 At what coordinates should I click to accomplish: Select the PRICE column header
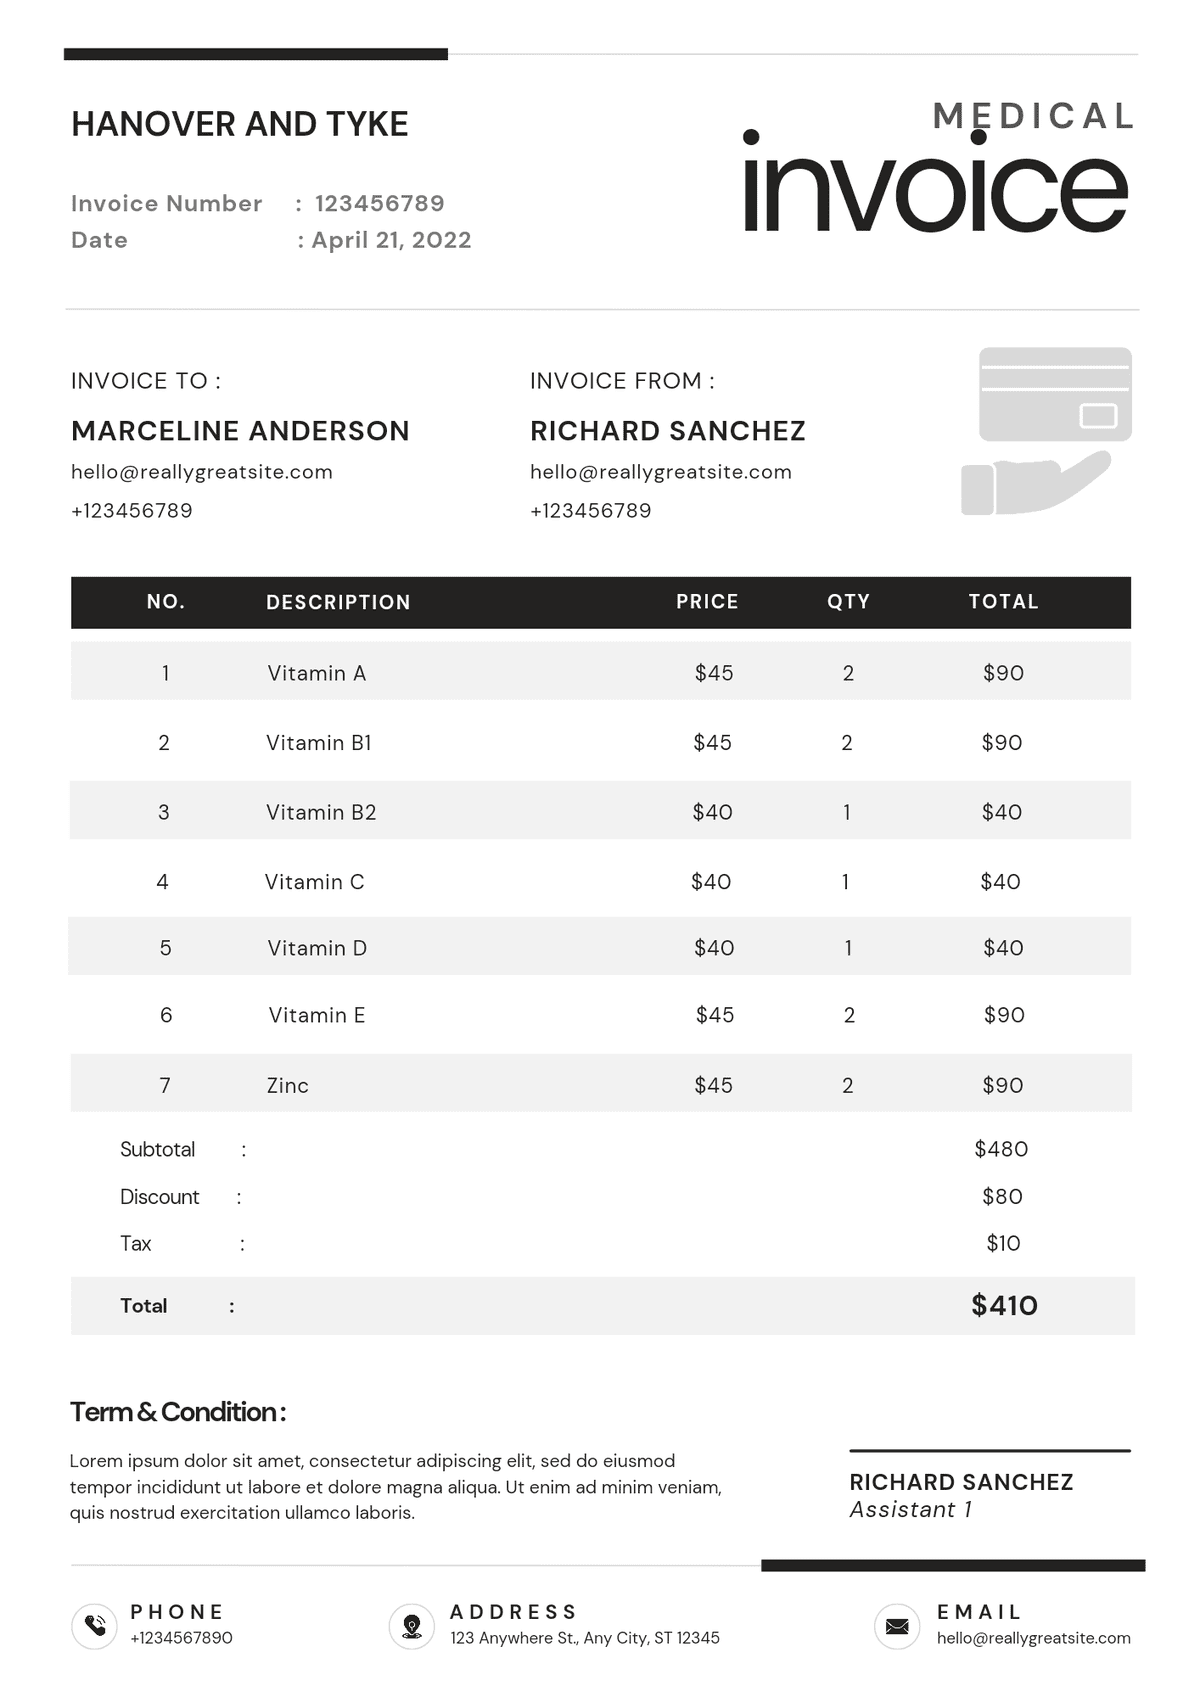click(x=707, y=602)
